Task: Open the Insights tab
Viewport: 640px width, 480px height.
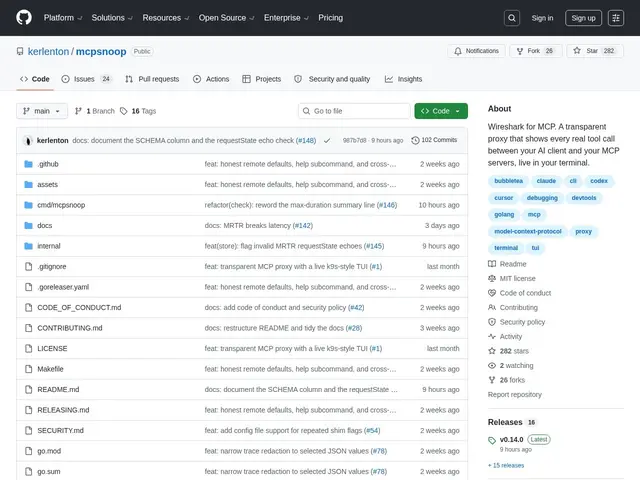Action: coord(403,79)
